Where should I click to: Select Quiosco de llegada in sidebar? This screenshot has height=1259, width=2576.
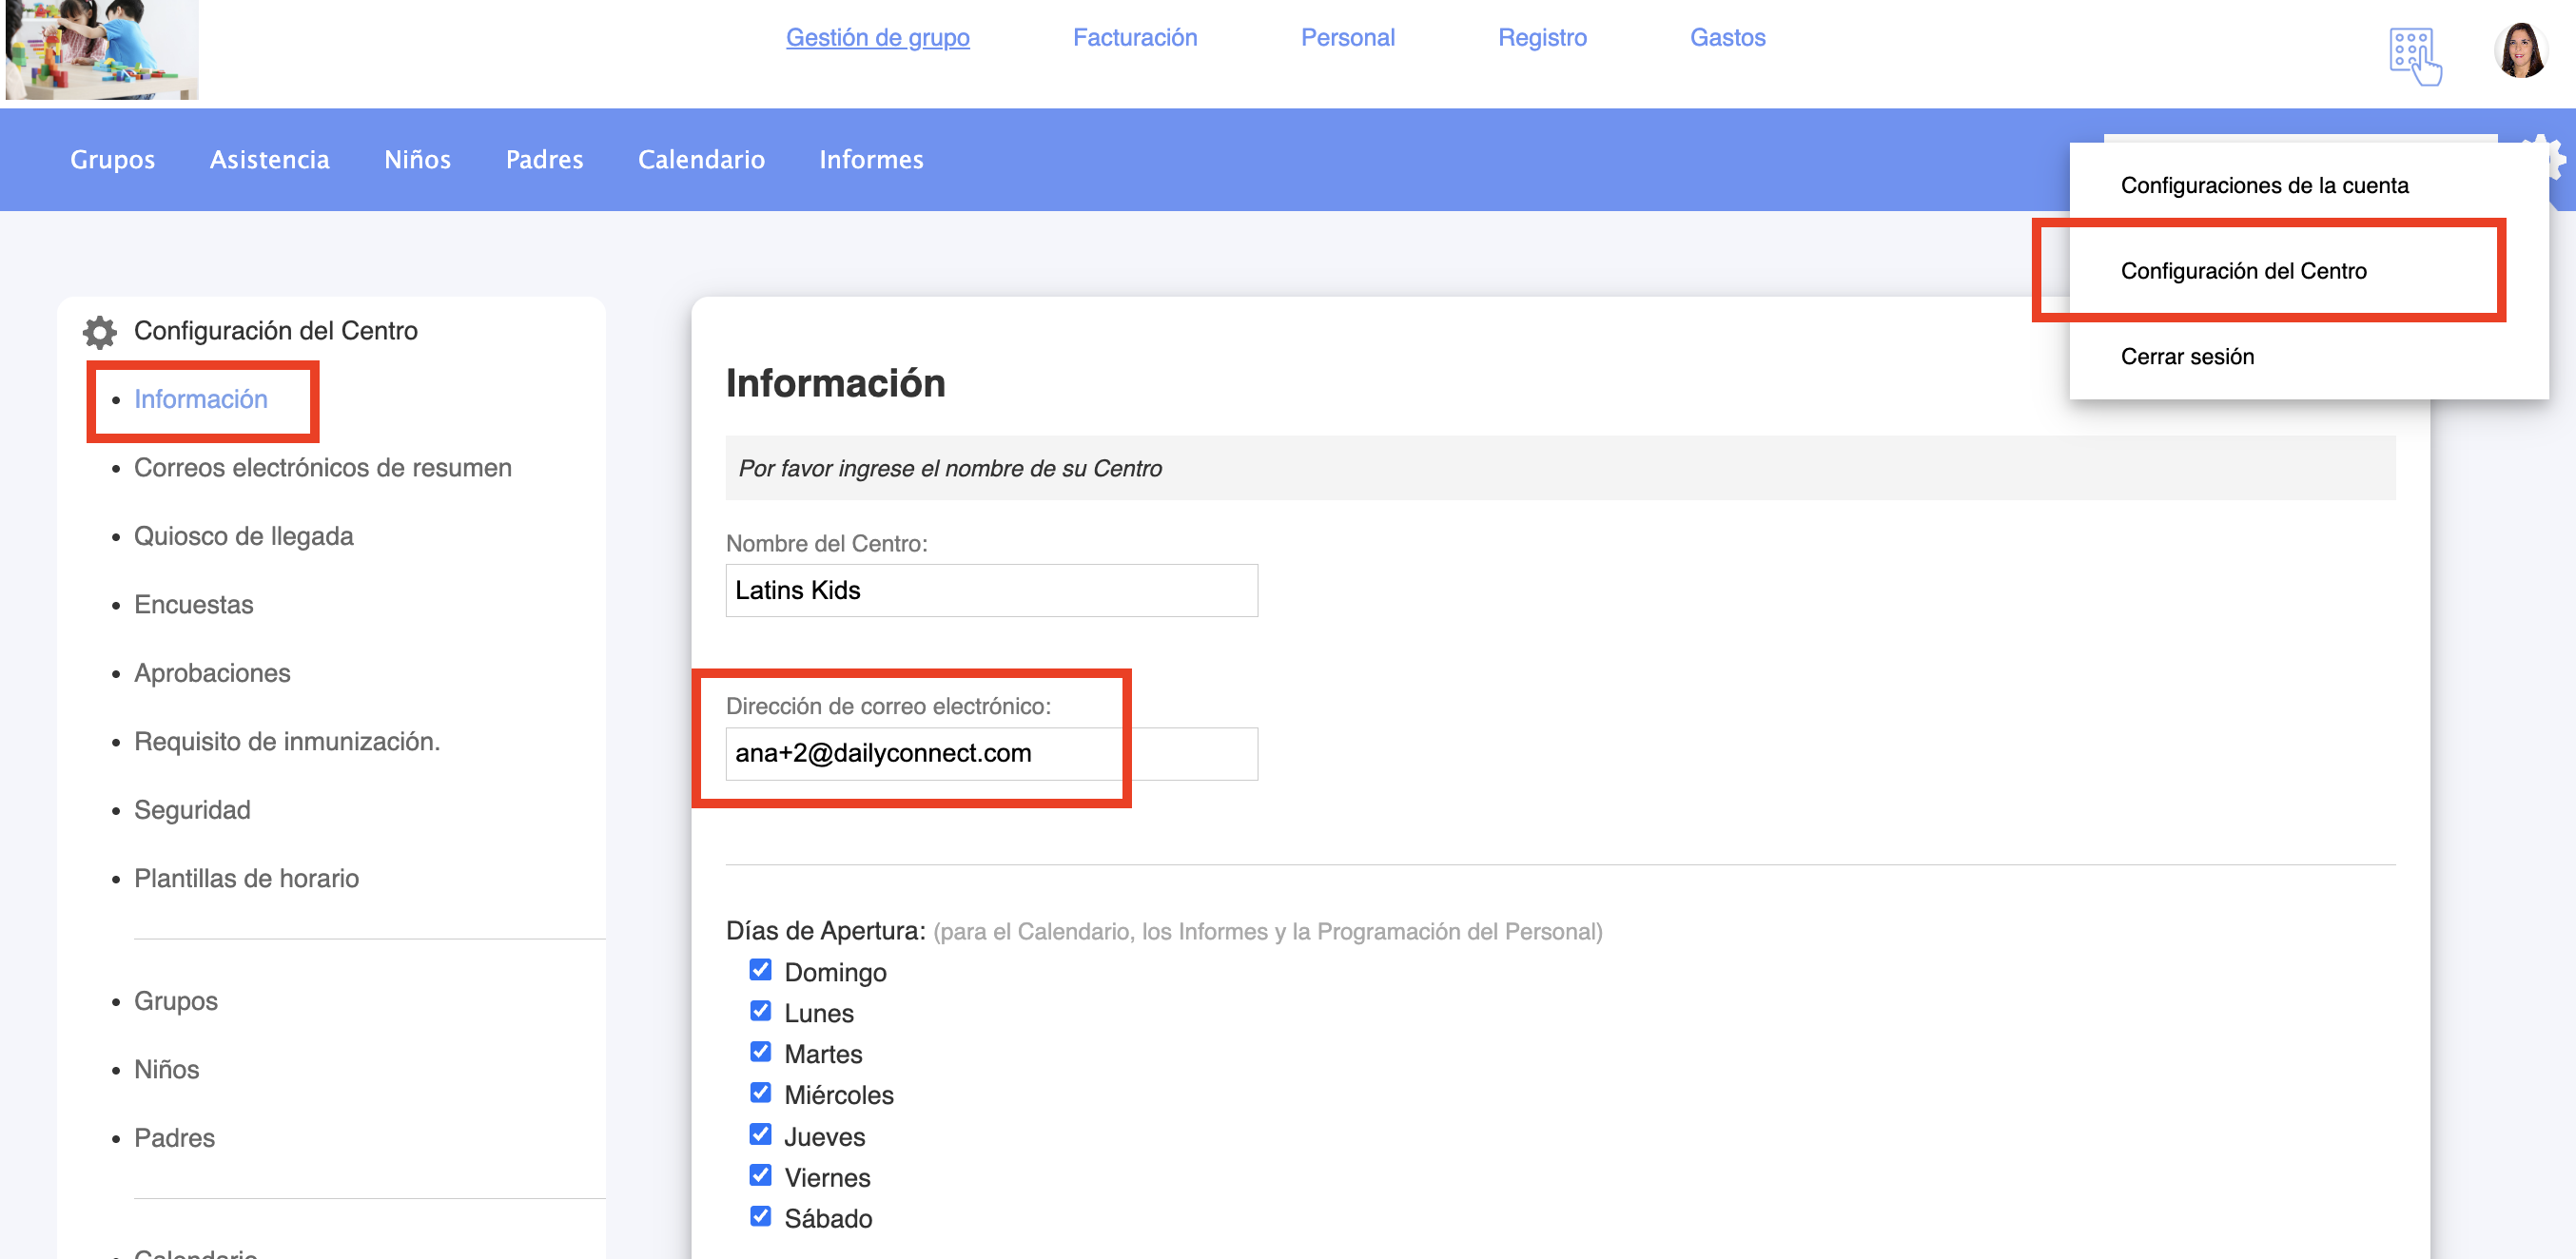(243, 536)
